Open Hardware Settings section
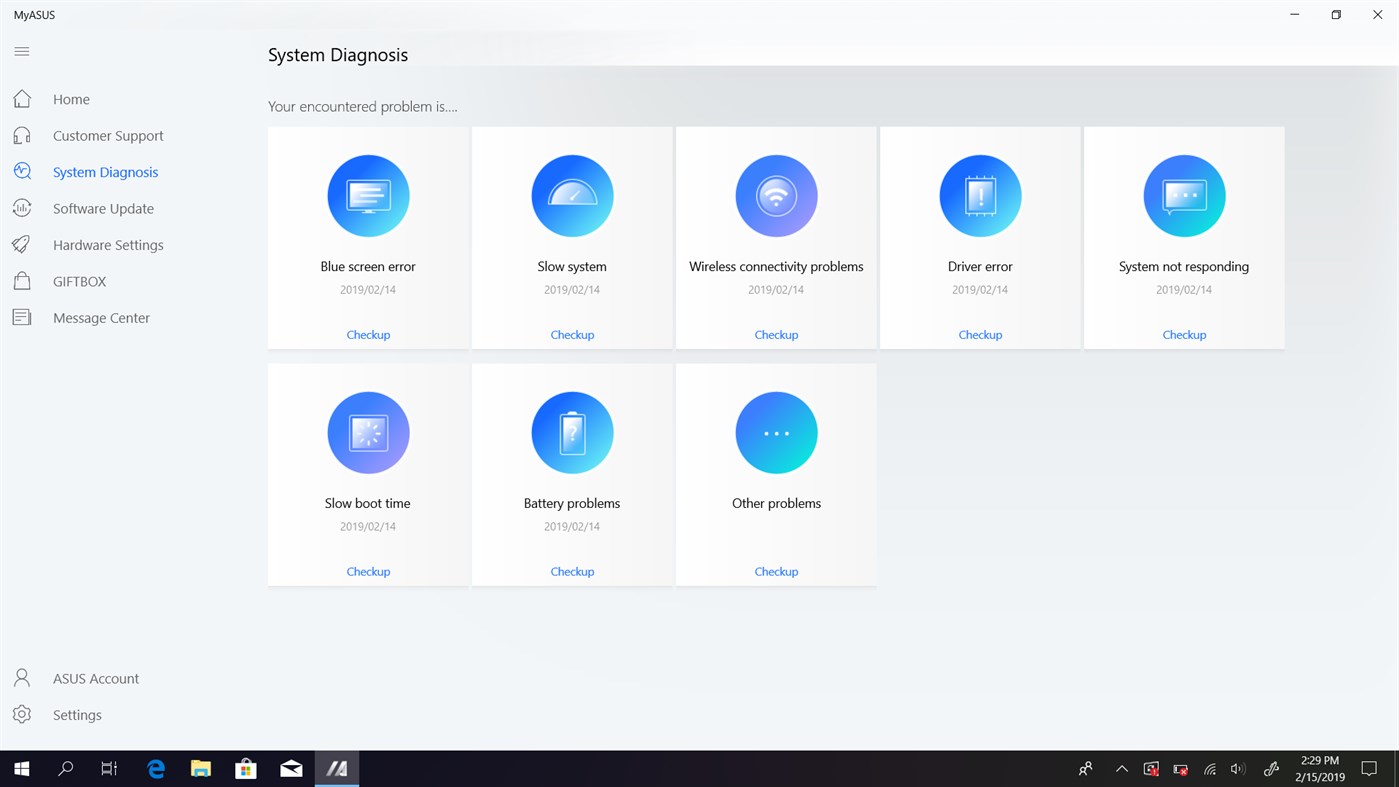This screenshot has width=1399, height=787. point(108,245)
